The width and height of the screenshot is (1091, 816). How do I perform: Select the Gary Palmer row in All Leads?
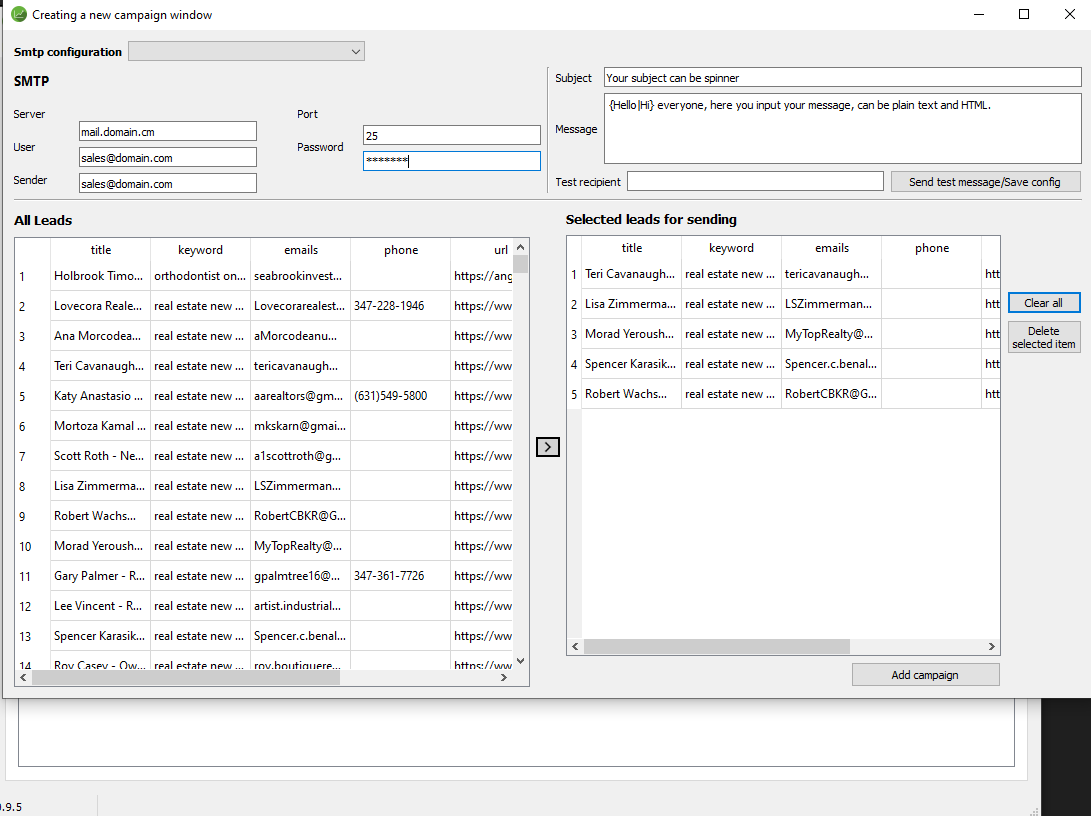pyautogui.click(x=100, y=576)
